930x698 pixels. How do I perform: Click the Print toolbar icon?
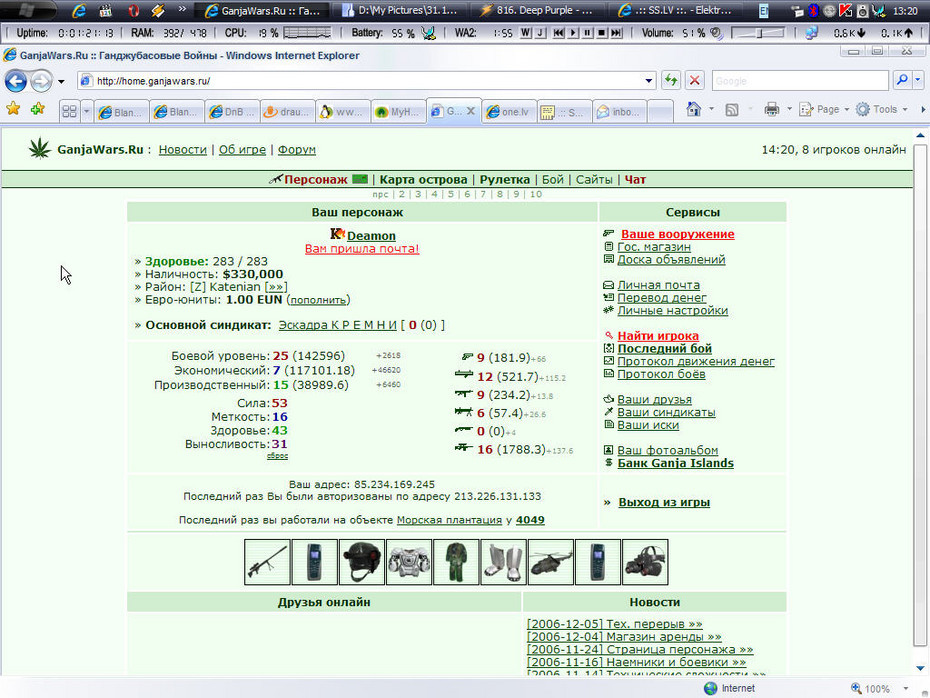(772, 110)
